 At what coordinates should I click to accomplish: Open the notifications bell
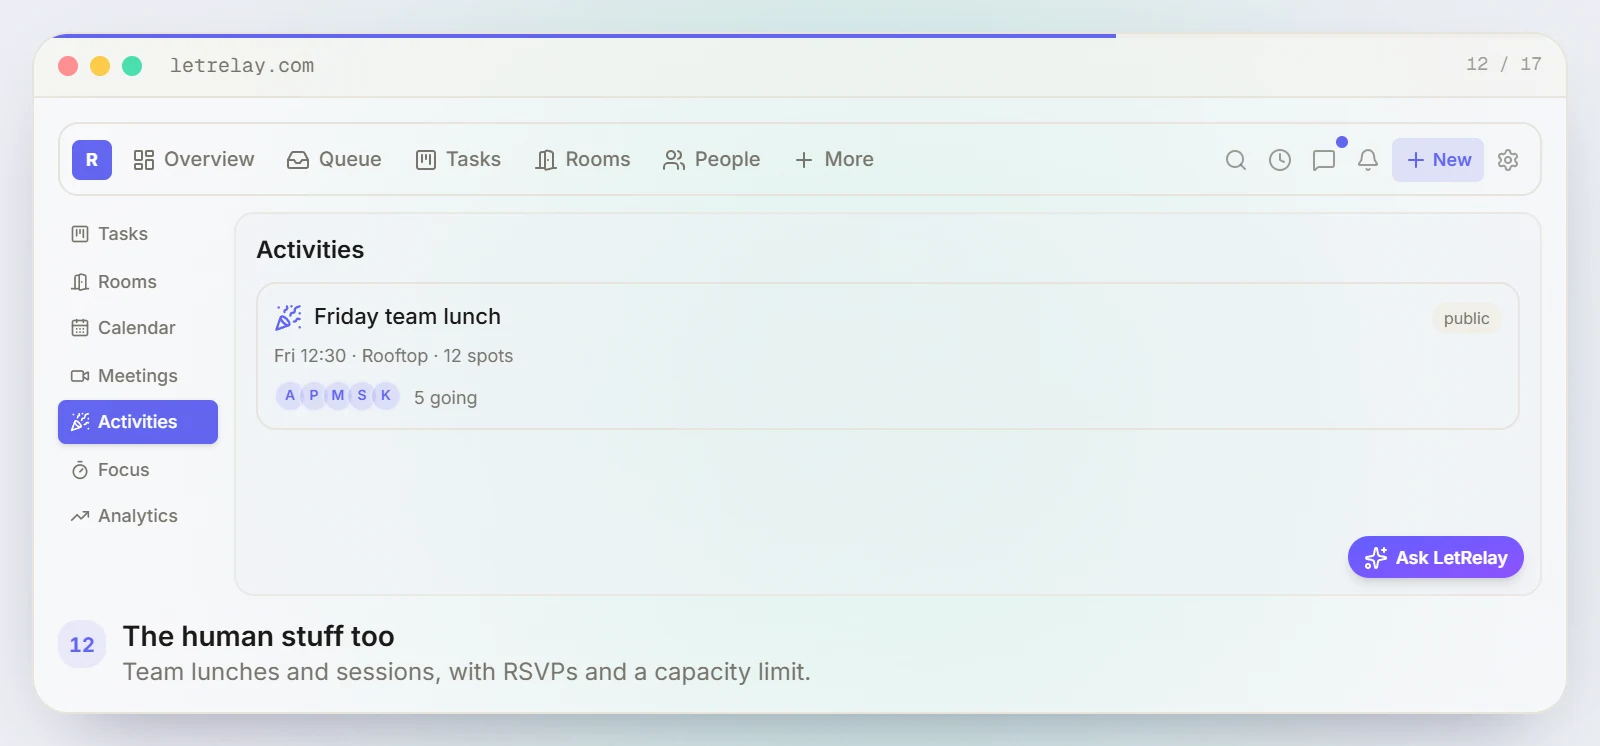pyautogui.click(x=1368, y=160)
